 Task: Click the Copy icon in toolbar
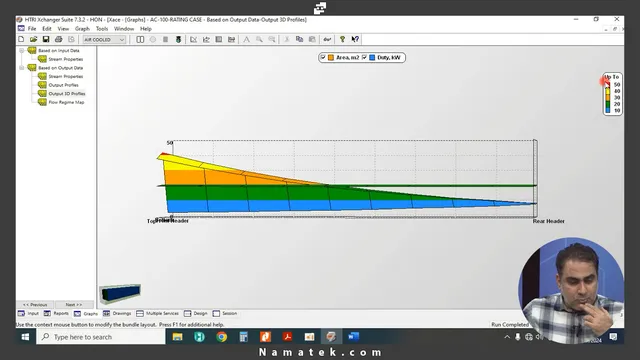[299, 39]
